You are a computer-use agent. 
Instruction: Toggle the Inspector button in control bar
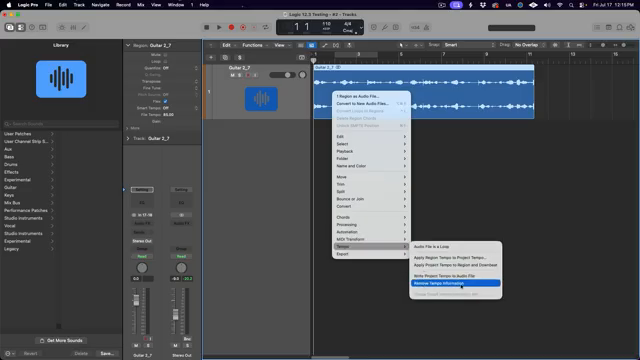[x=21, y=27]
